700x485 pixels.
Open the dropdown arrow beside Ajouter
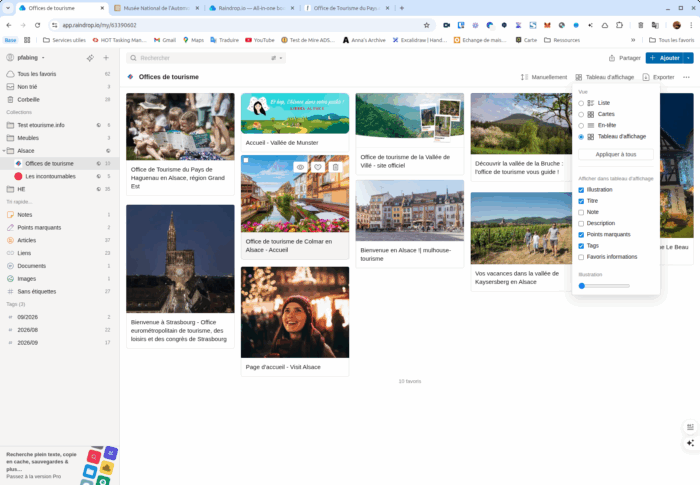[688, 58]
